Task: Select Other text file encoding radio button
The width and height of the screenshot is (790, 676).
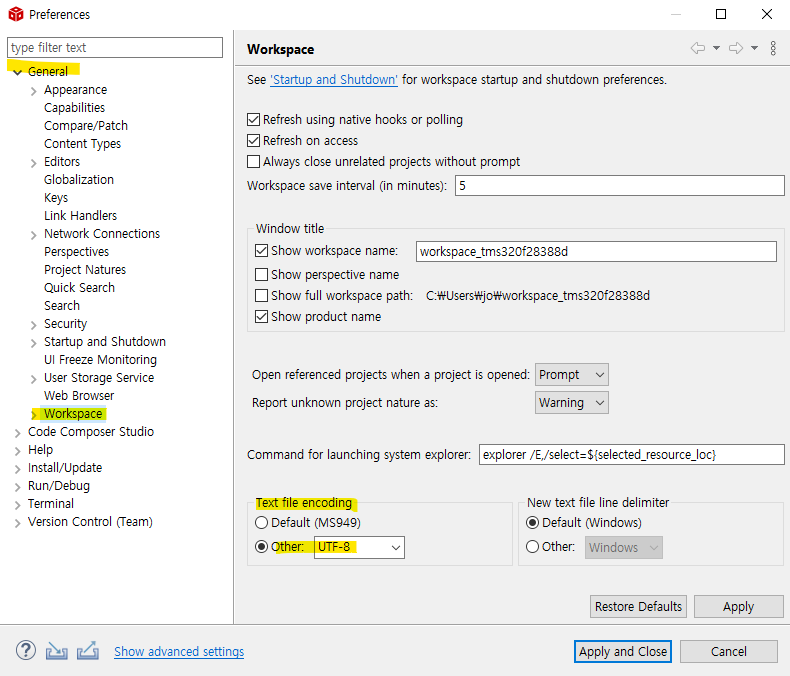Action: pos(261,547)
